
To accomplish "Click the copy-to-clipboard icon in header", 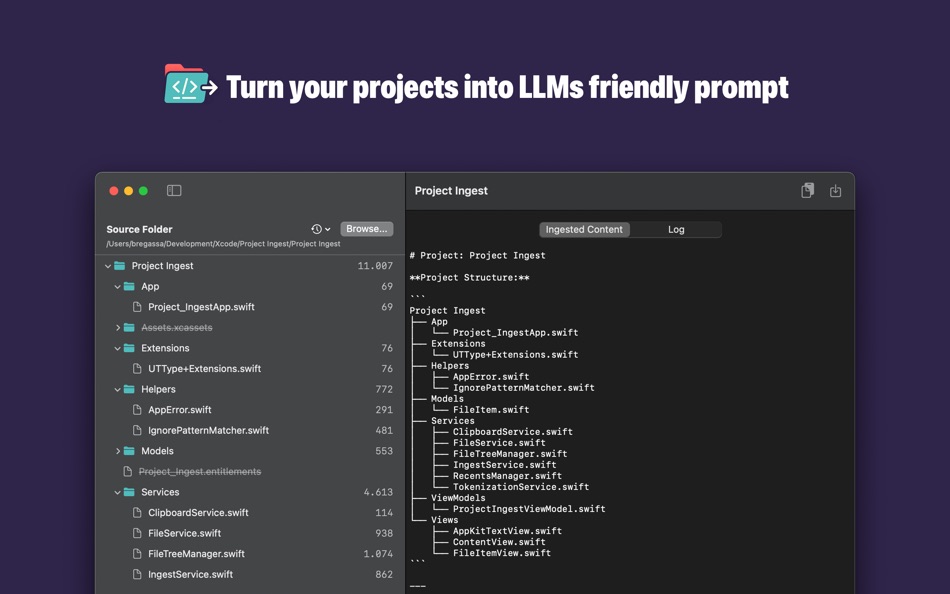I will click(x=807, y=190).
